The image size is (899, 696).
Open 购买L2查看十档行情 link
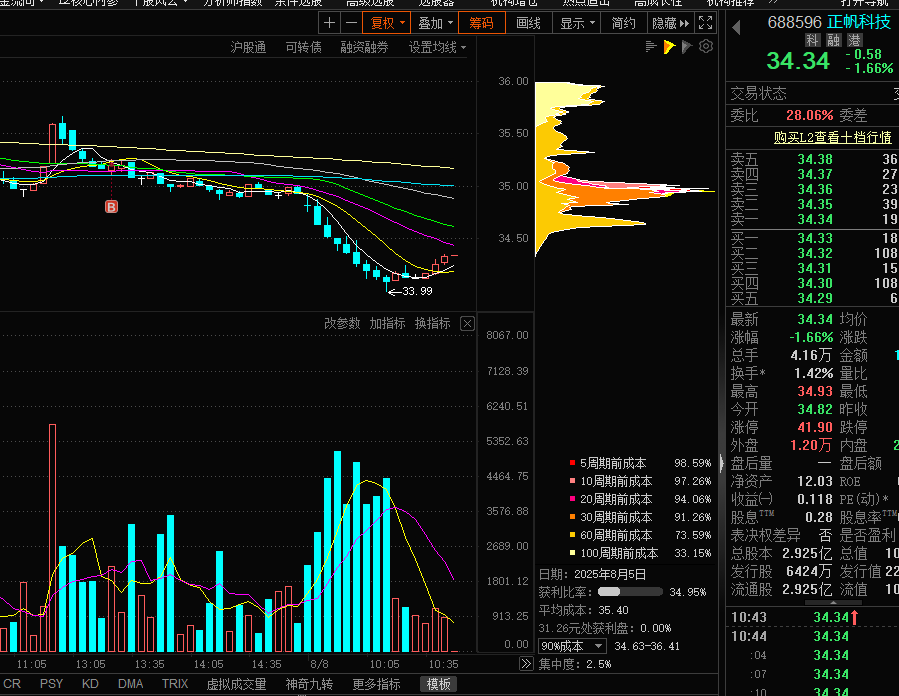[x=832, y=137]
